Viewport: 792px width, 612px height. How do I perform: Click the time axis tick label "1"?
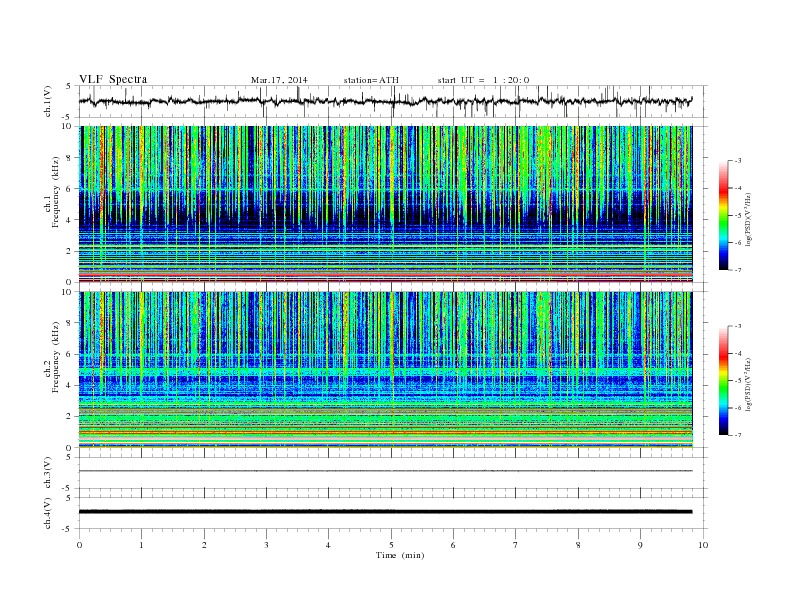pos(141,545)
